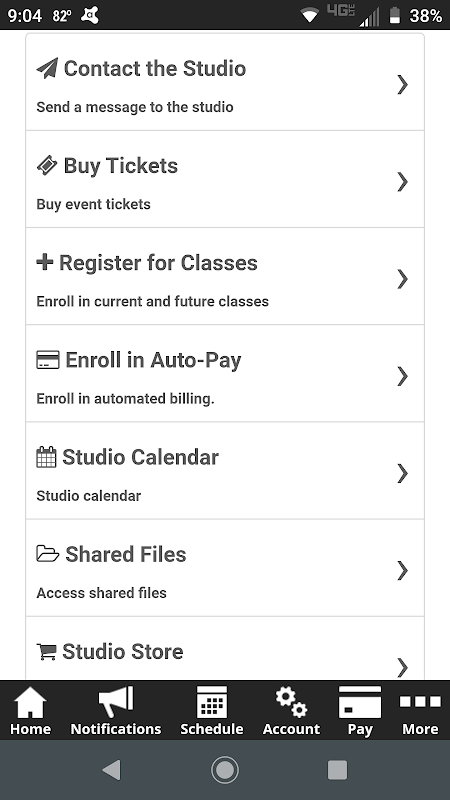Tap the Android back navigation triangle
Image resolution: width=450 pixels, height=800 pixels.
coord(111,770)
